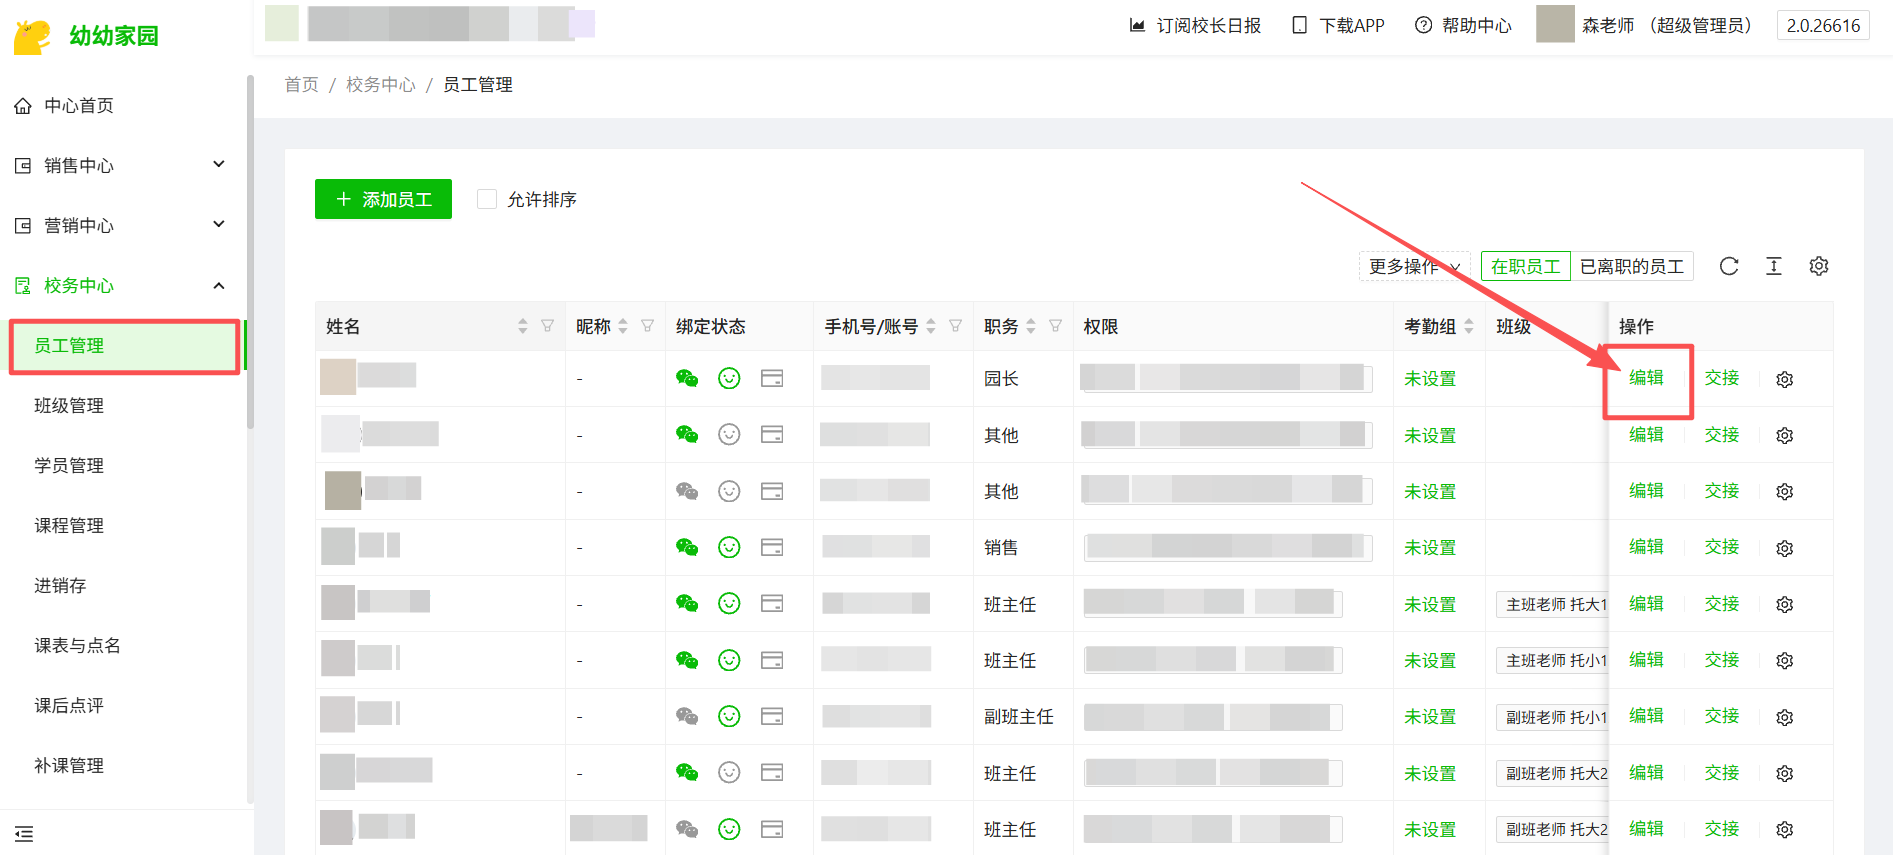Screen dimensions: 1893x855
Task: Open 班级管理 in the sidebar
Action: pyautogui.click(x=69, y=405)
